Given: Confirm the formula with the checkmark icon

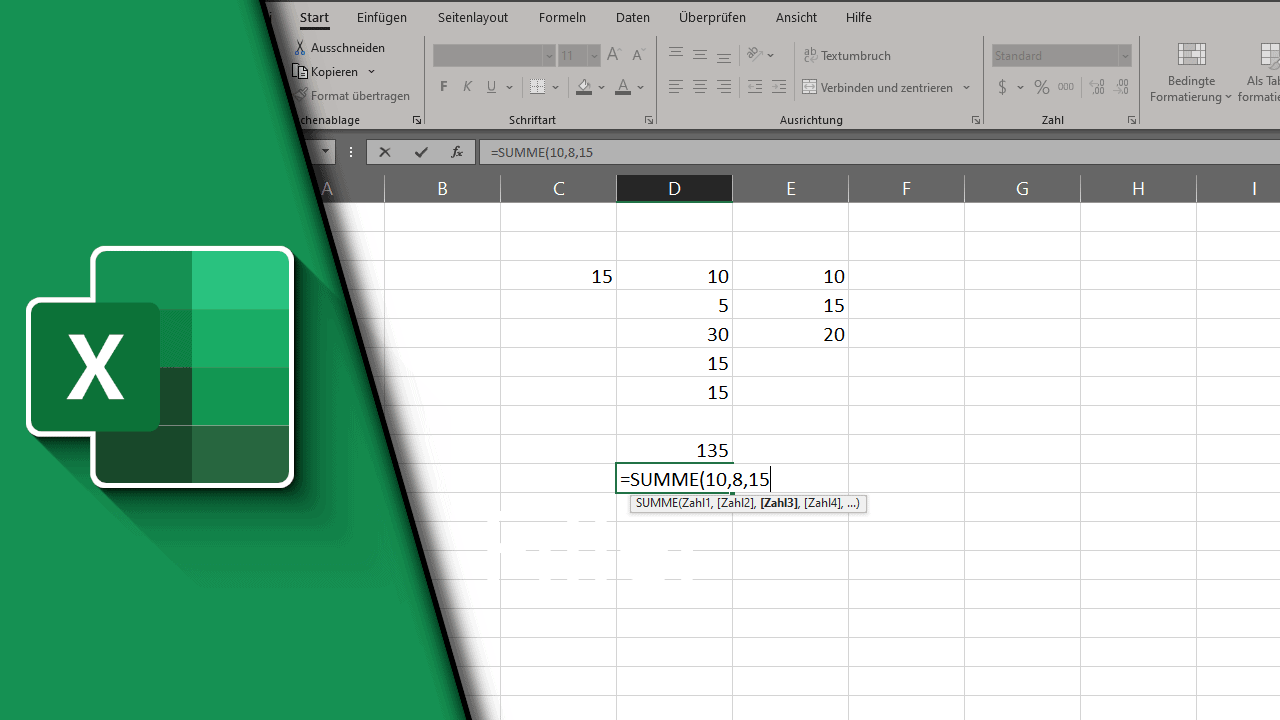Looking at the screenshot, I should click(x=421, y=152).
